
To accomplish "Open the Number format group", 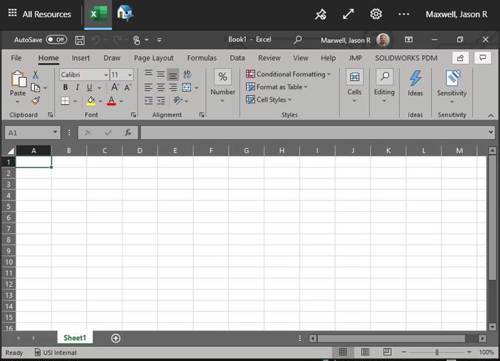I will pyautogui.click(x=222, y=85).
